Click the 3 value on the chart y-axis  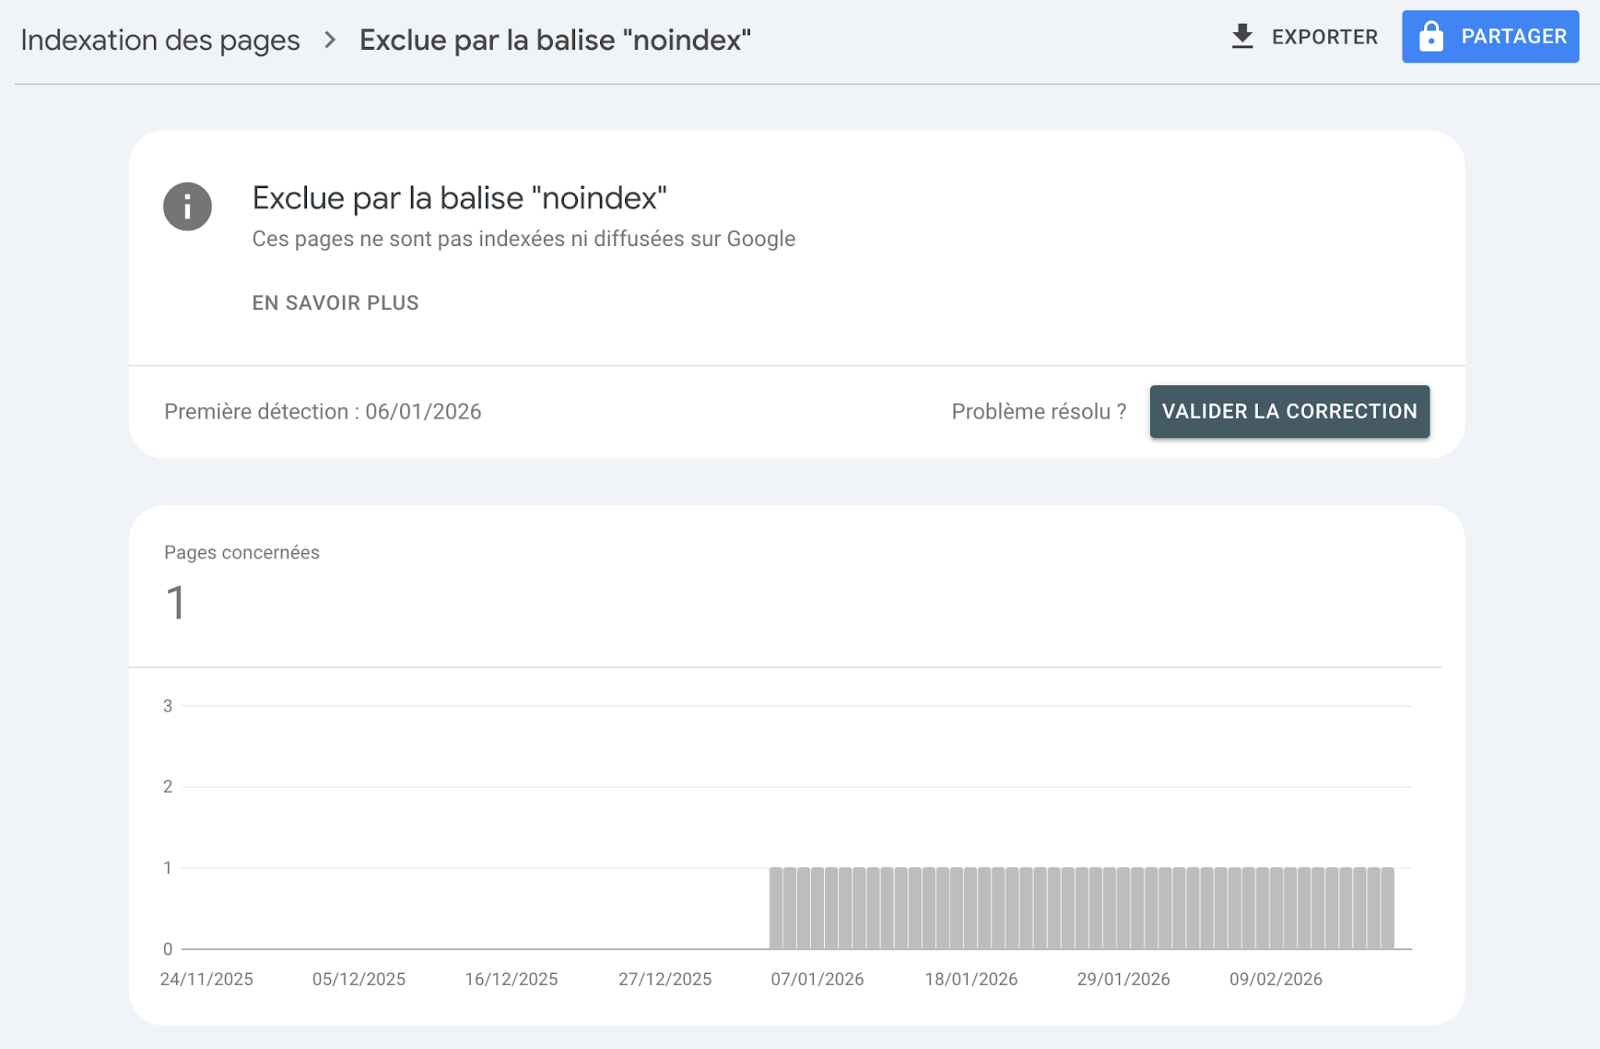168,705
